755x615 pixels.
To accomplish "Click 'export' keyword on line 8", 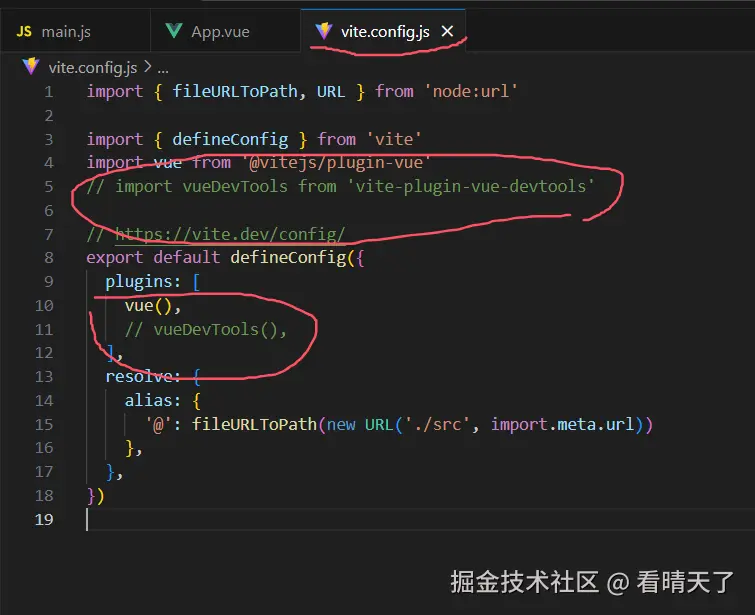I will click(x=115, y=258).
